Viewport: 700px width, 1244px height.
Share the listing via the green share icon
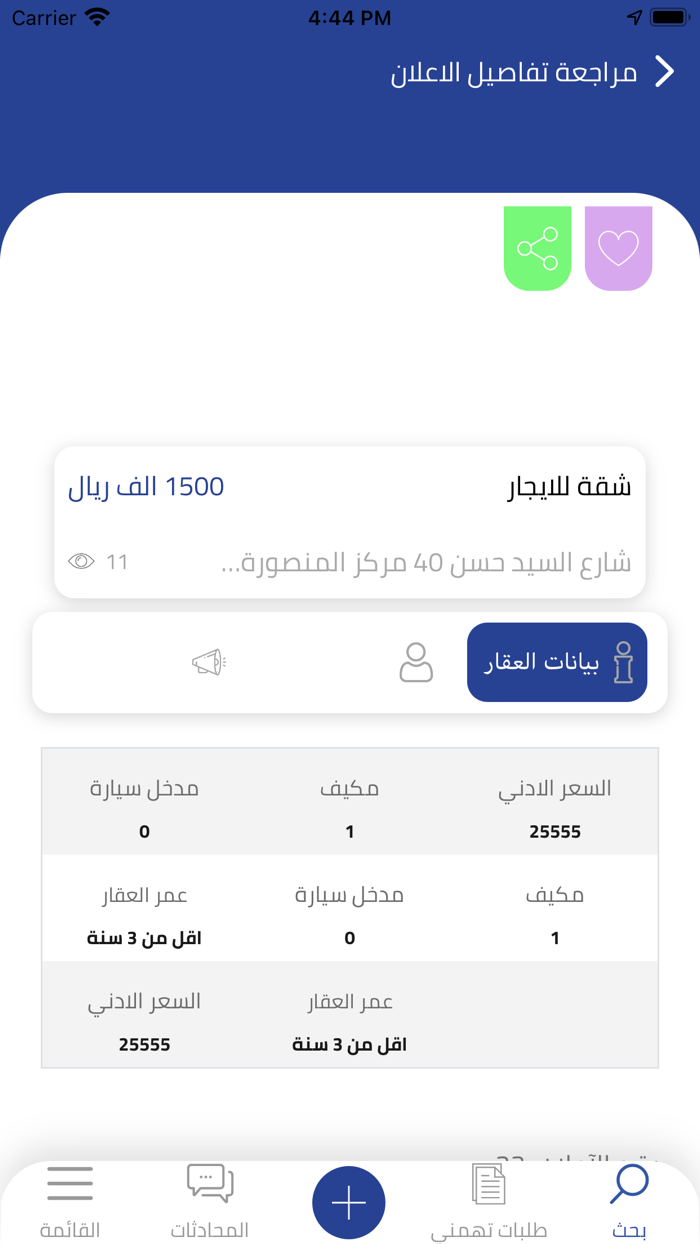[537, 248]
